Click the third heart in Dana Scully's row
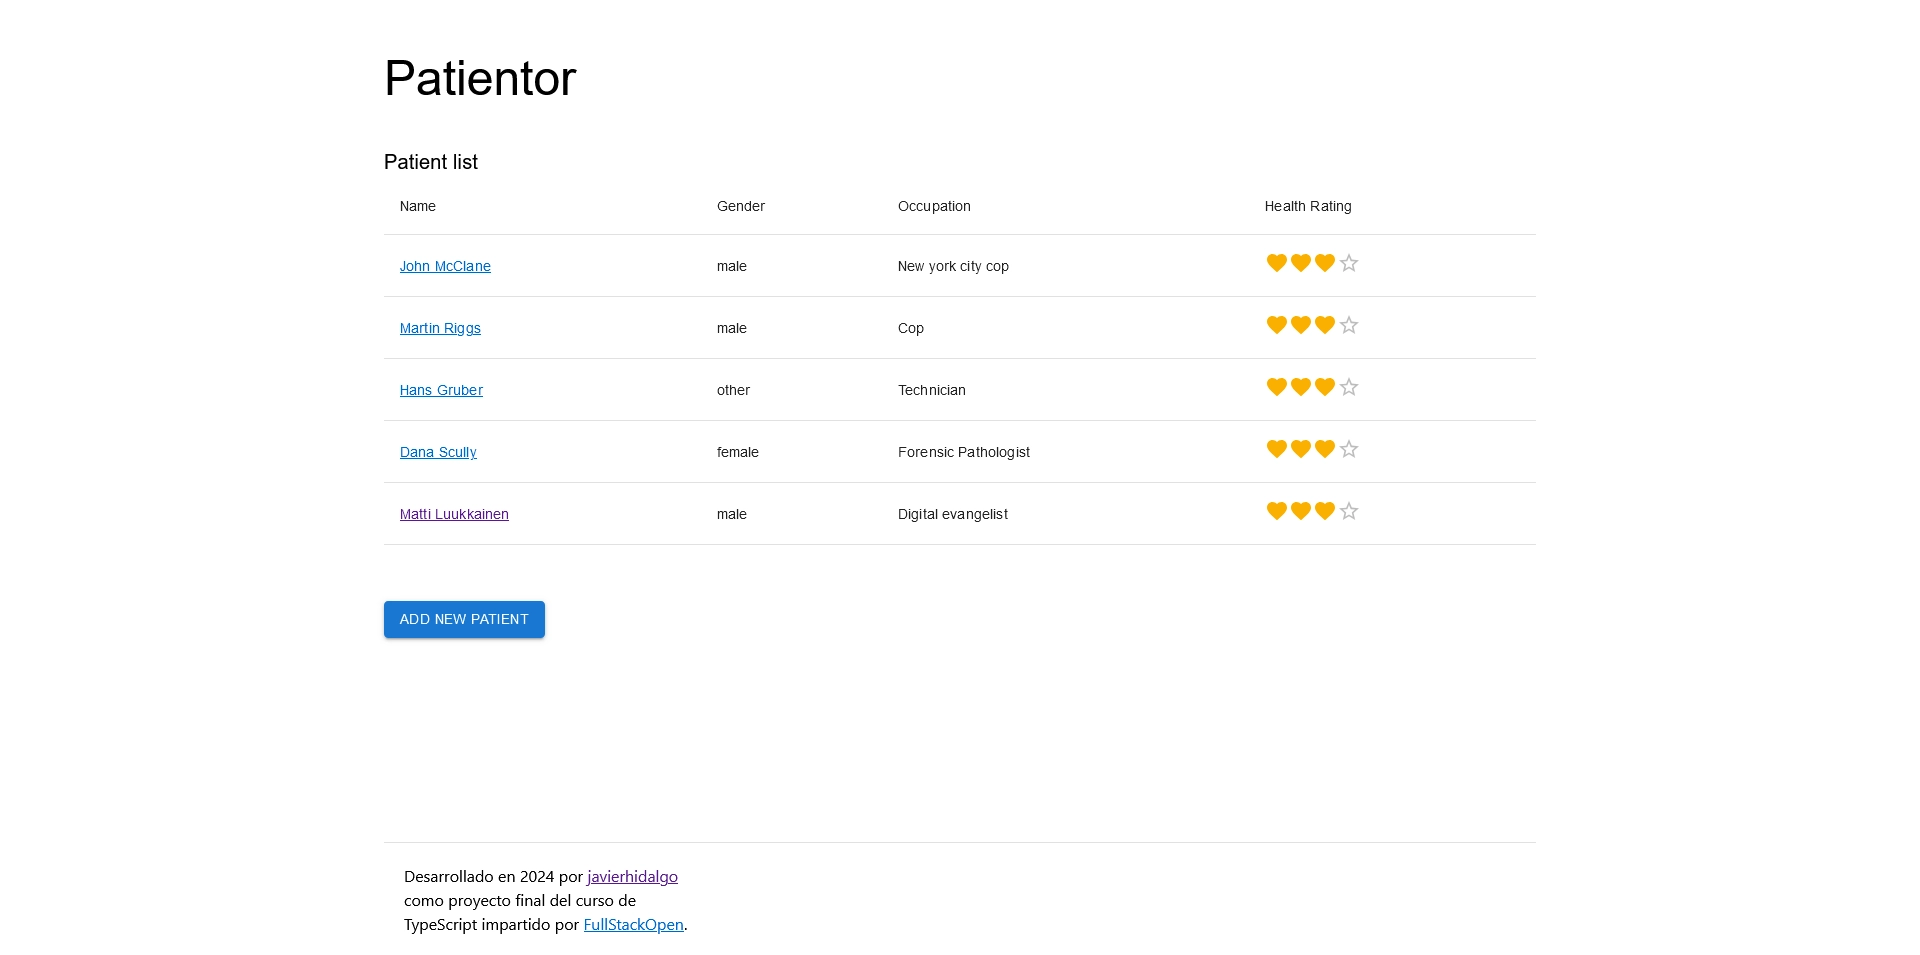Screen dimensions: 1920x955 [x=1325, y=449]
